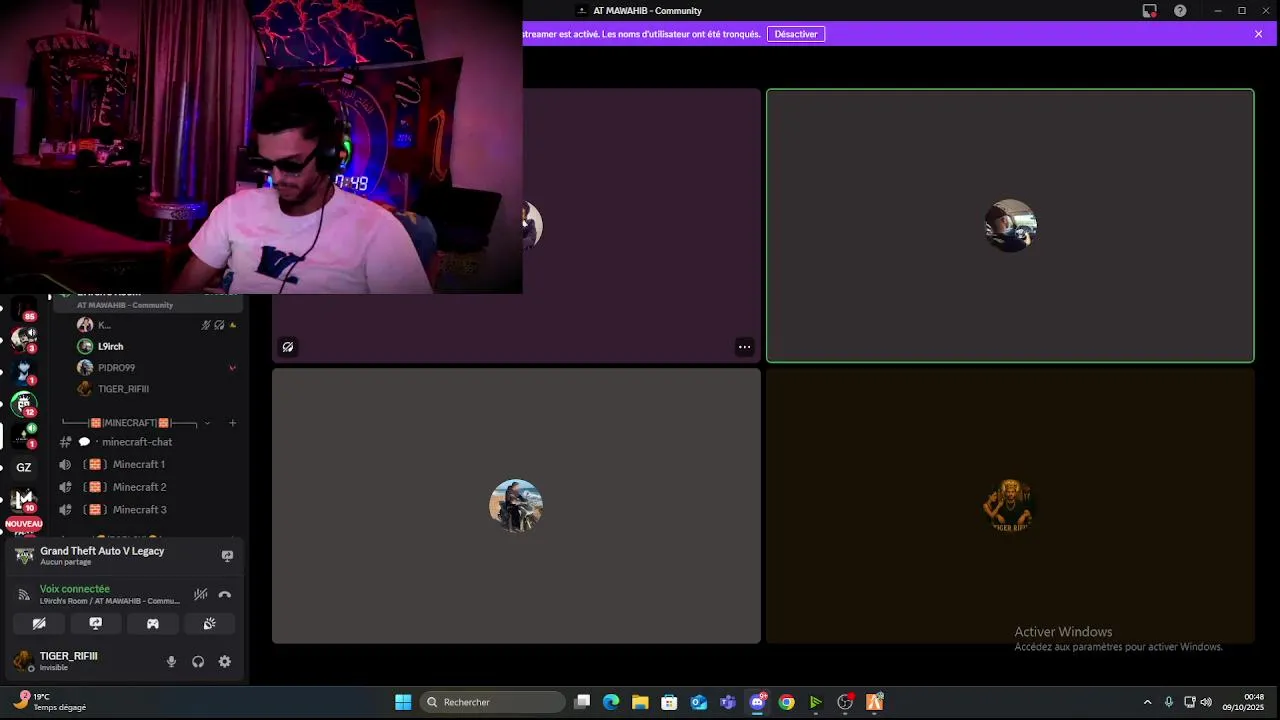The width and height of the screenshot is (1280, 720).
Task: Open volume control in system tray
Action: [1206, 702]
